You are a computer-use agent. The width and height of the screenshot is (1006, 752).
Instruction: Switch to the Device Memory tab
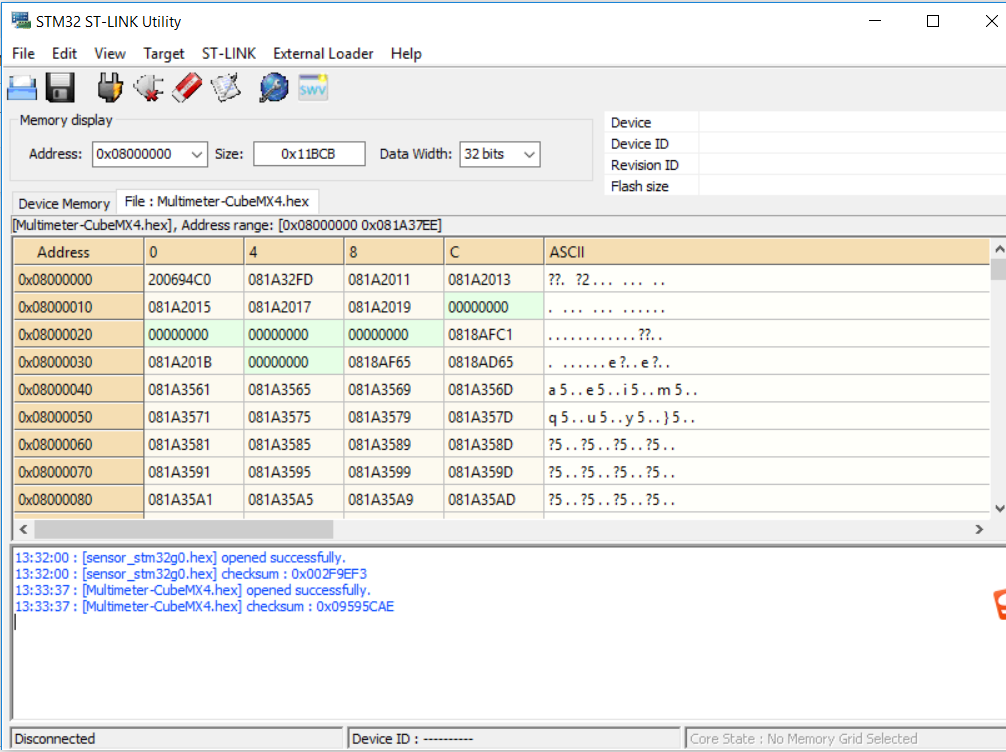(x=64, y=203)
